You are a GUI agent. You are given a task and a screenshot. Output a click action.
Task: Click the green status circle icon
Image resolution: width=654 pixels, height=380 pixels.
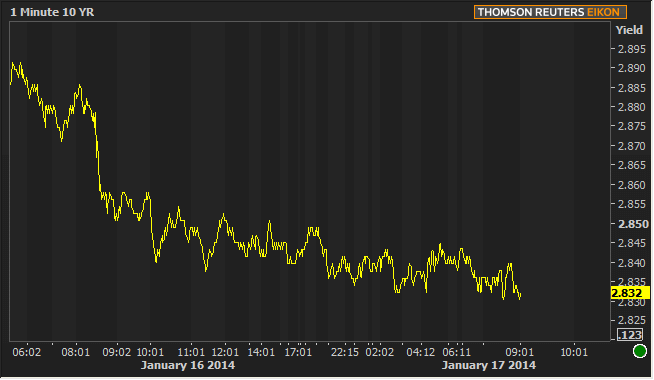[640, 351]
